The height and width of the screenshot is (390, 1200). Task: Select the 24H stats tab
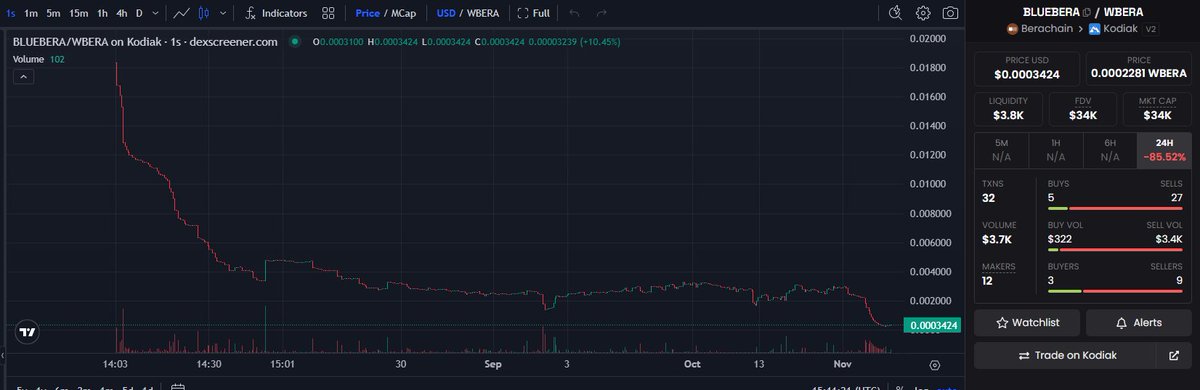1164,151
